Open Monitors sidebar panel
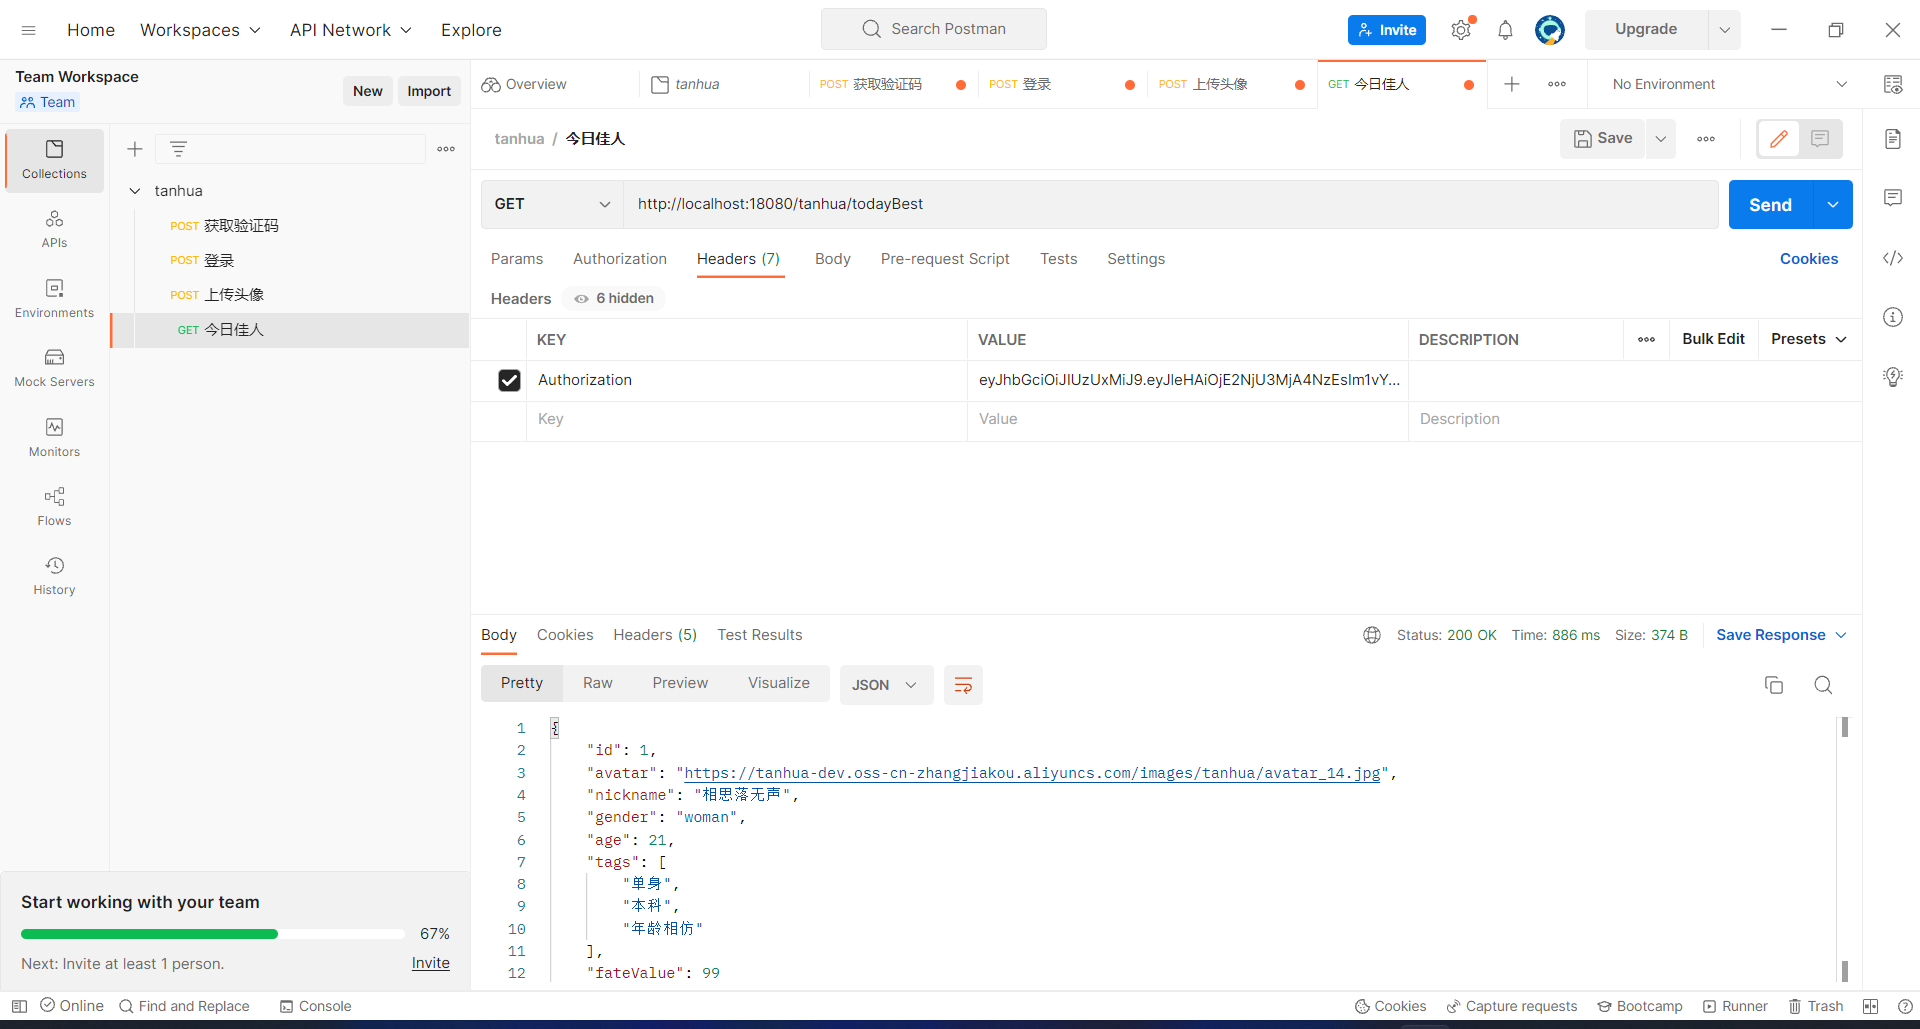The image size is (1920, 1029). 55,438
